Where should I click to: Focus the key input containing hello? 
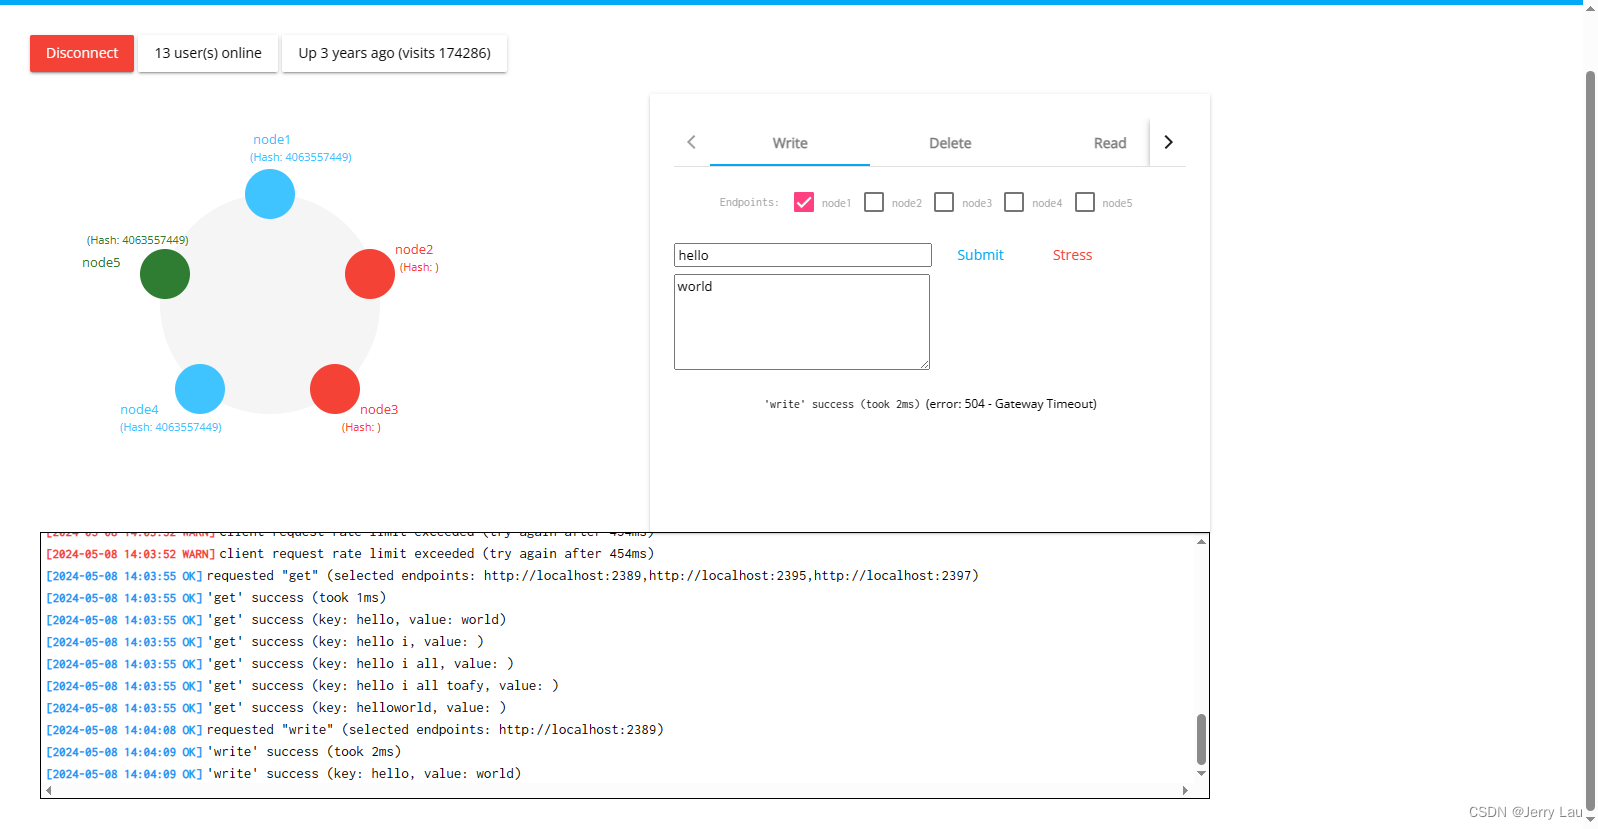[x=803, y=255]
